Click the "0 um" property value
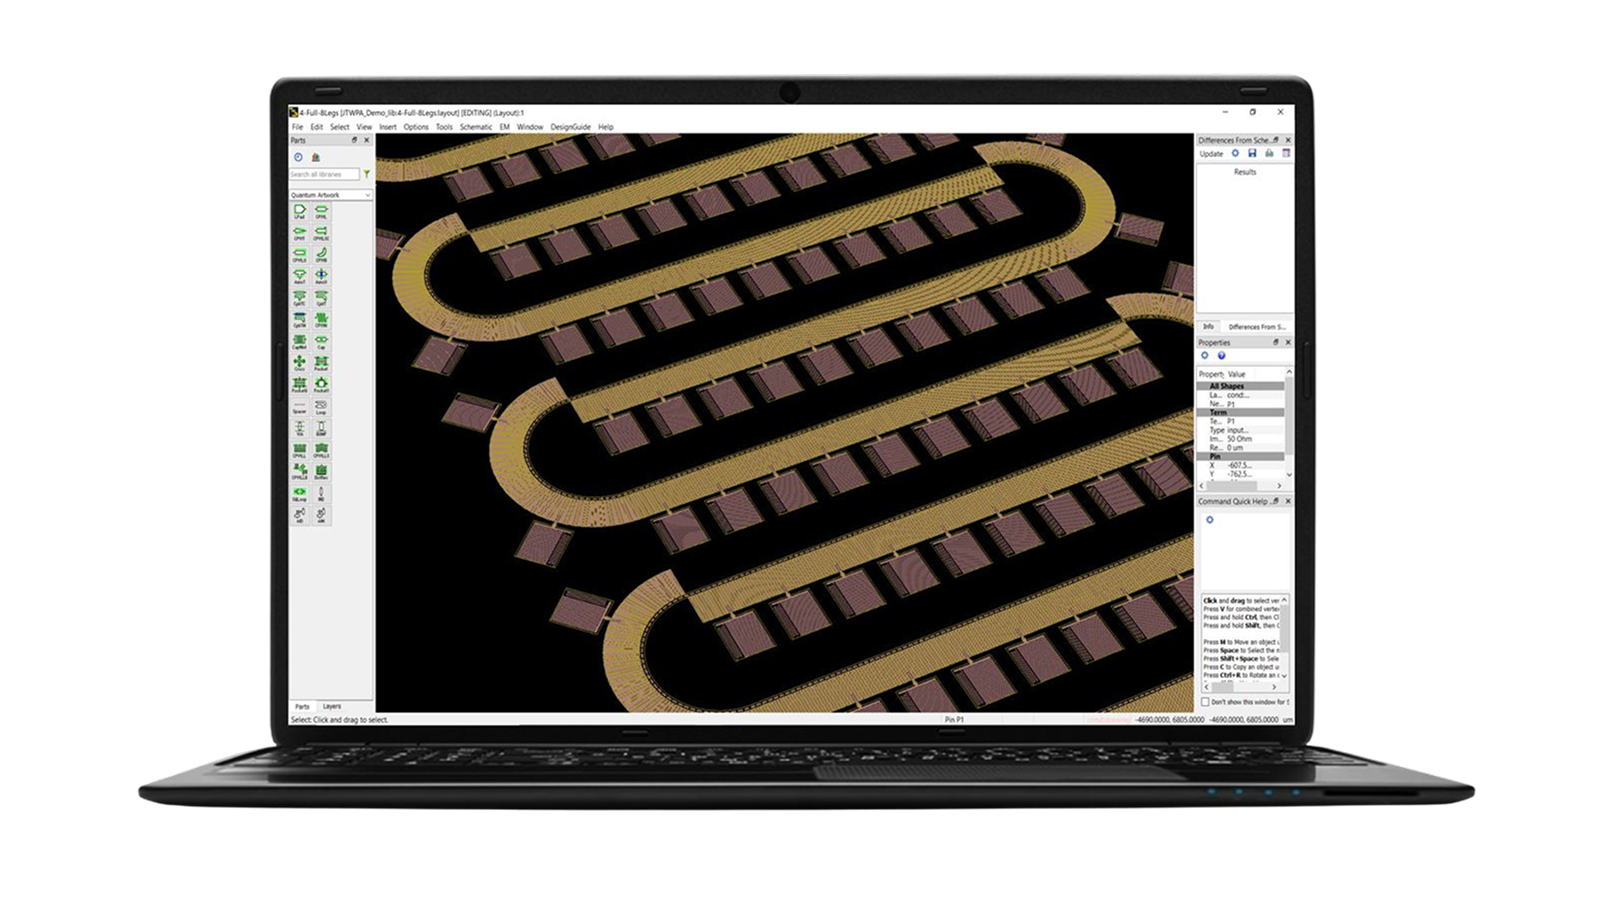 coord(1235,448)
